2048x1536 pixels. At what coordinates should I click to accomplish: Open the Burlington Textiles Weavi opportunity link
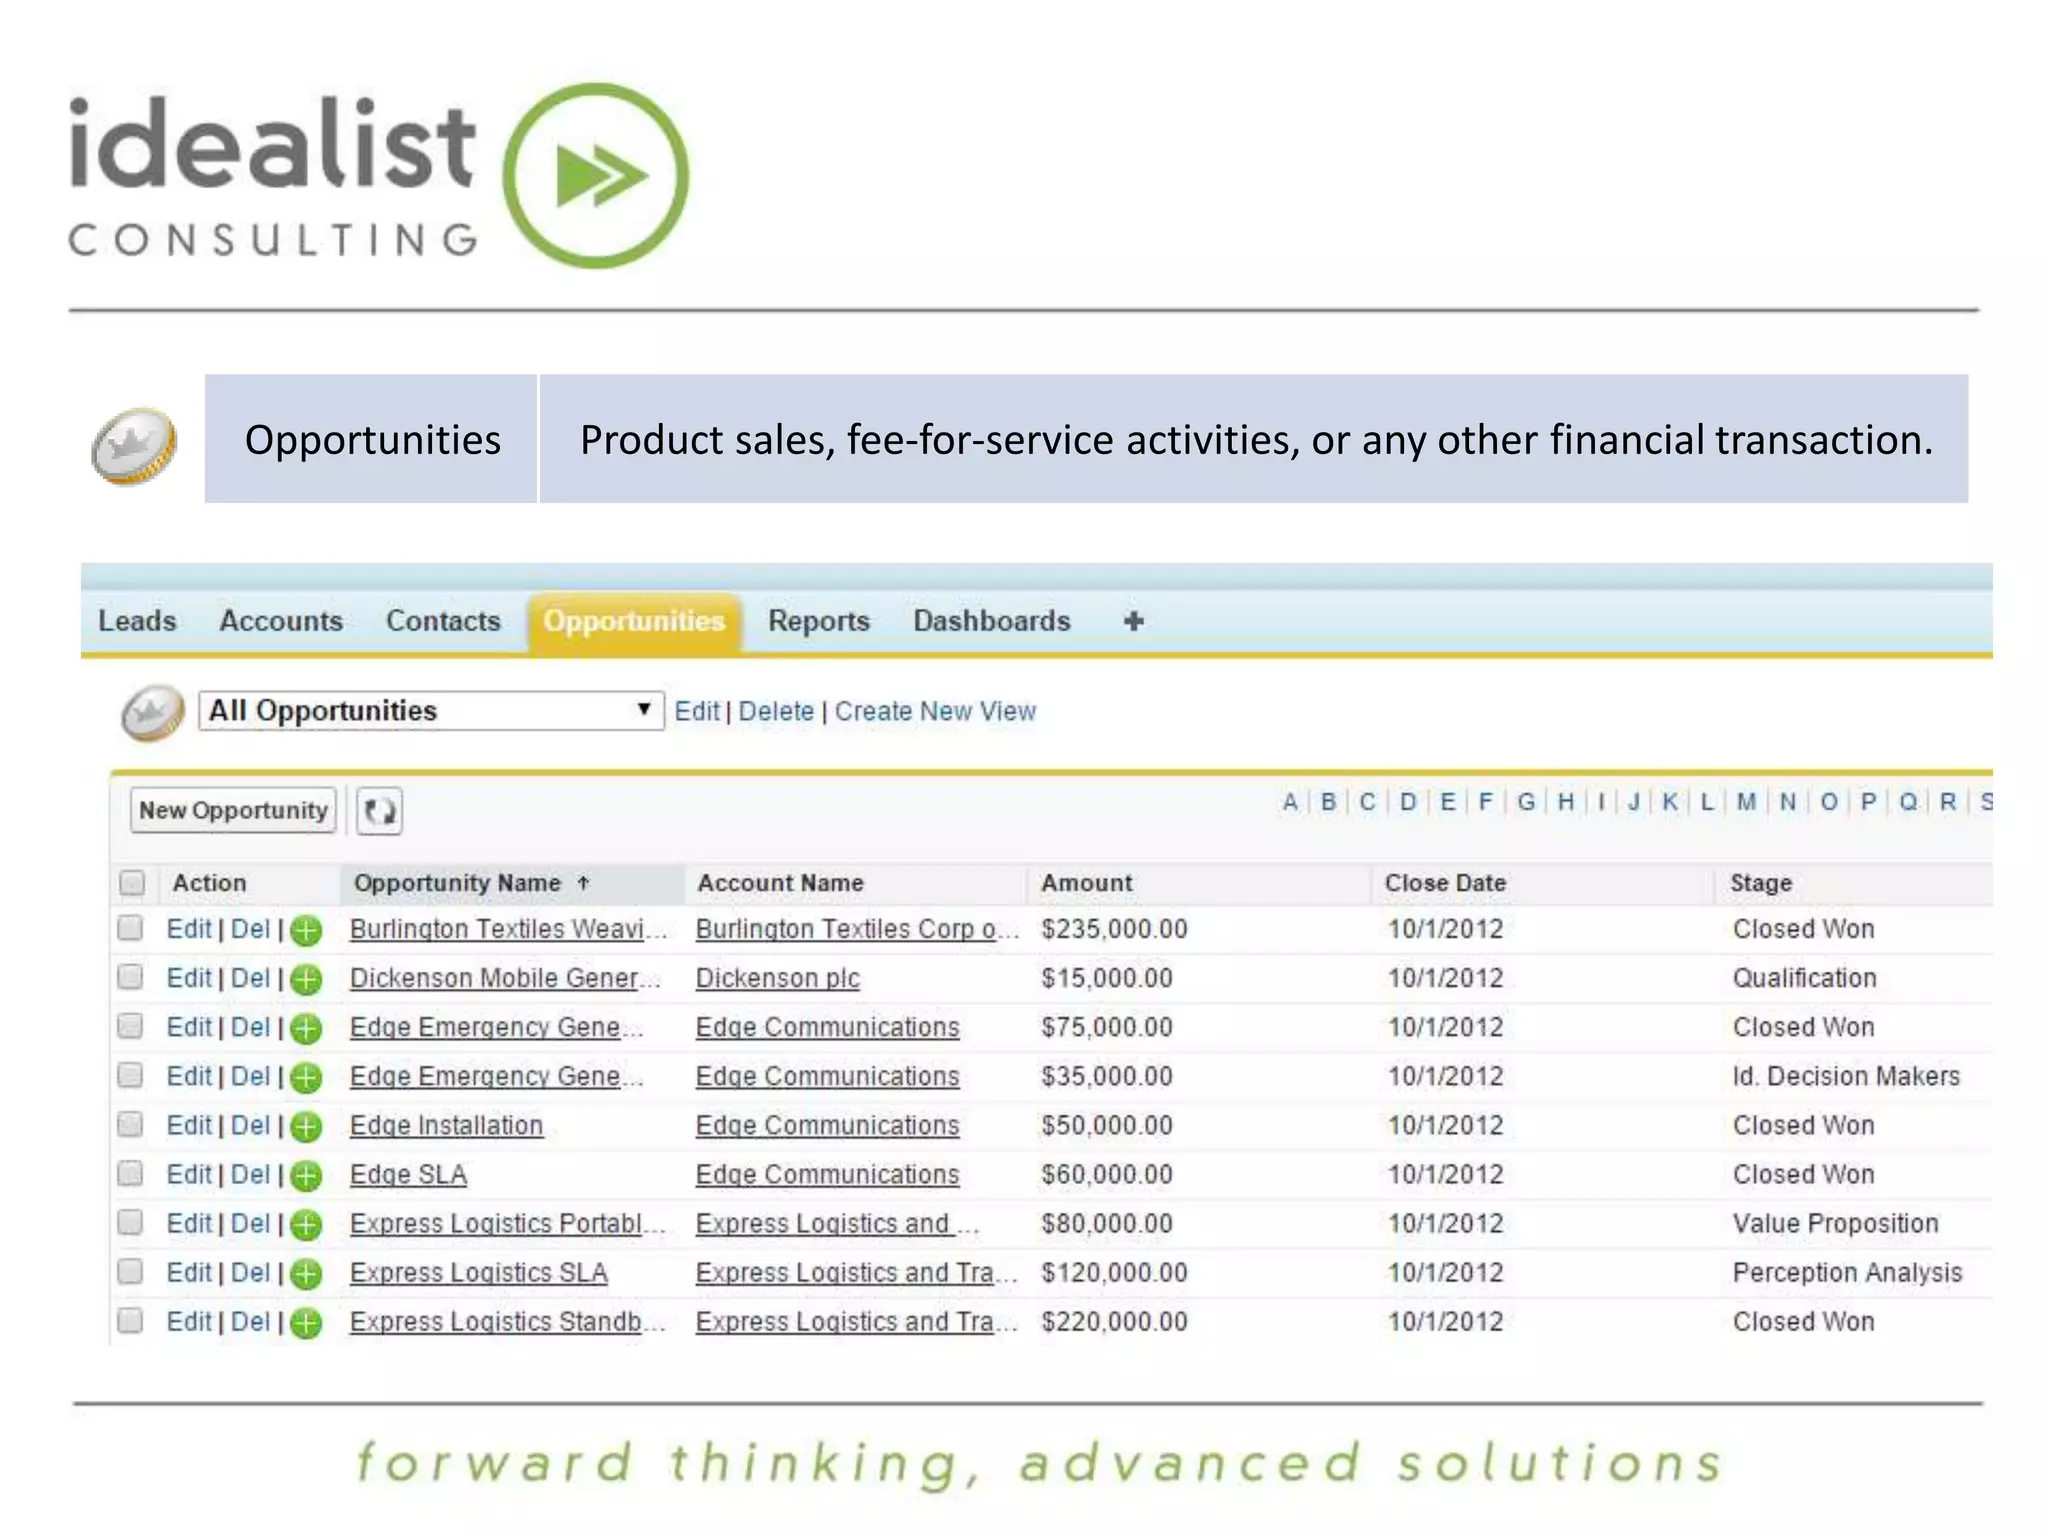tap(507, 929)
